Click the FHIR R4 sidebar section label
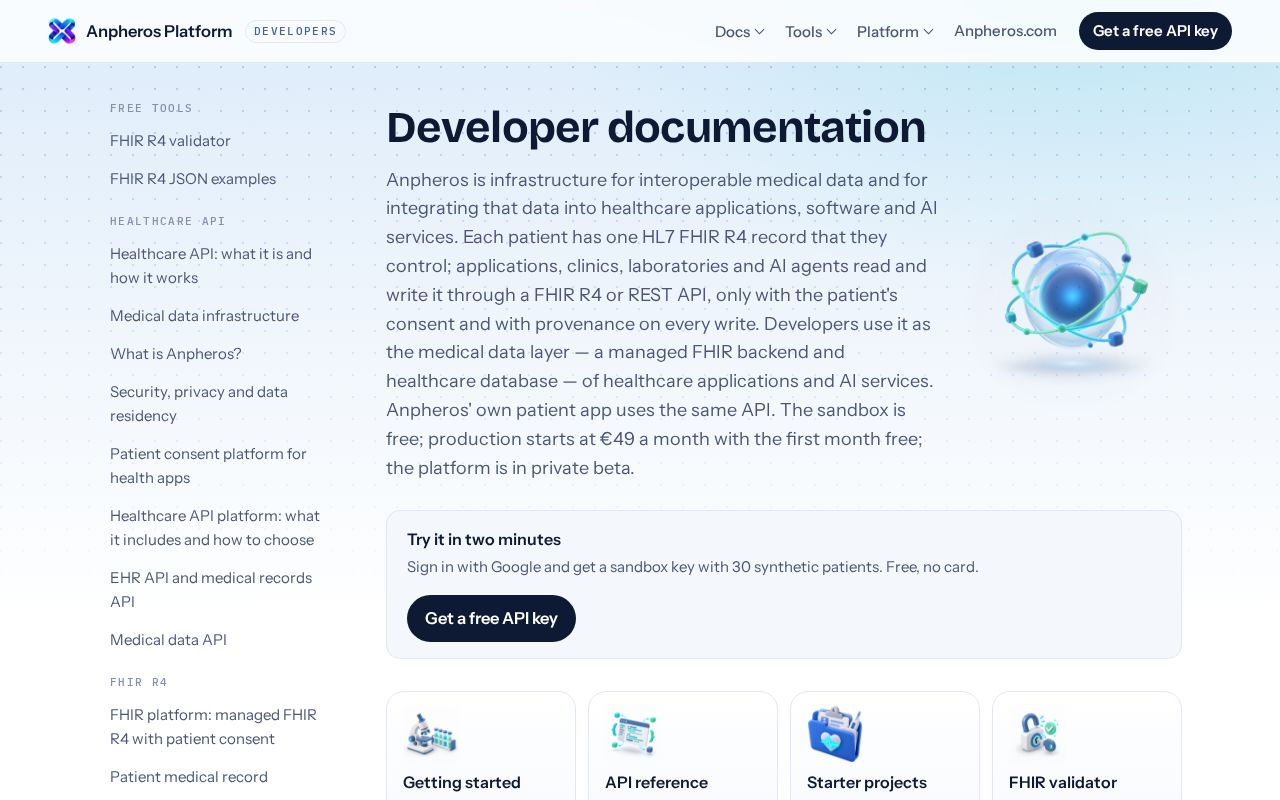1280x800 pixels. coord(139,682)
